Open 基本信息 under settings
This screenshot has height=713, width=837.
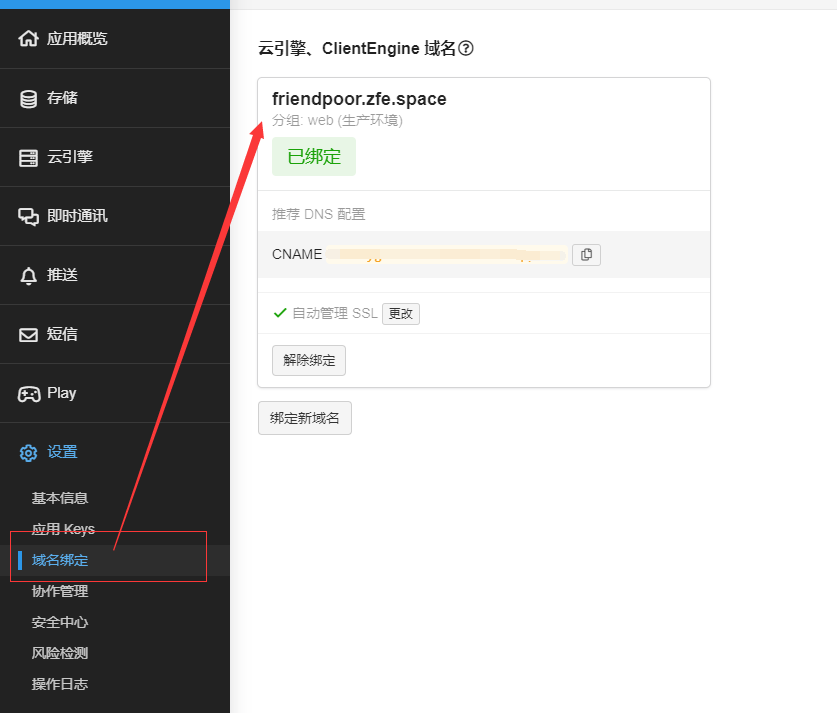[x=59, y=498]
